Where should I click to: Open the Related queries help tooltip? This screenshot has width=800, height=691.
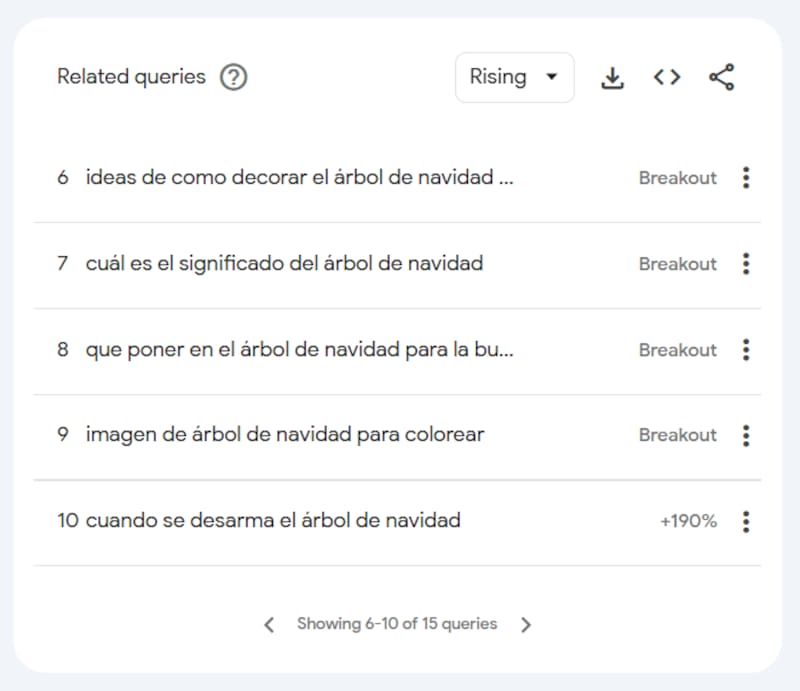pyautogui.click(x=234, y=77)
